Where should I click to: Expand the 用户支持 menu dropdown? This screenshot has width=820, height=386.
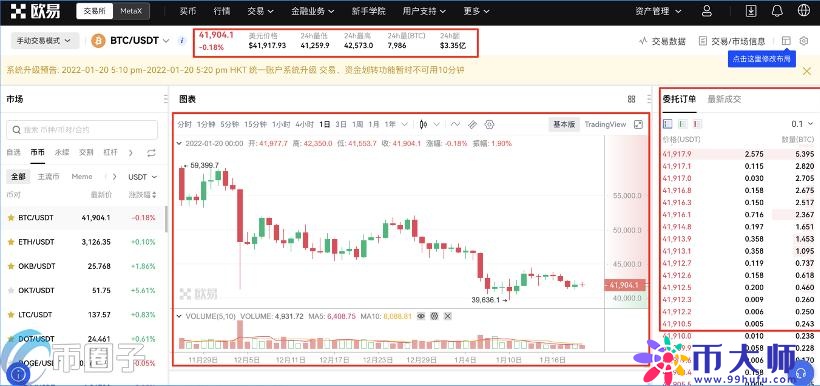click(x=425, y=11)
